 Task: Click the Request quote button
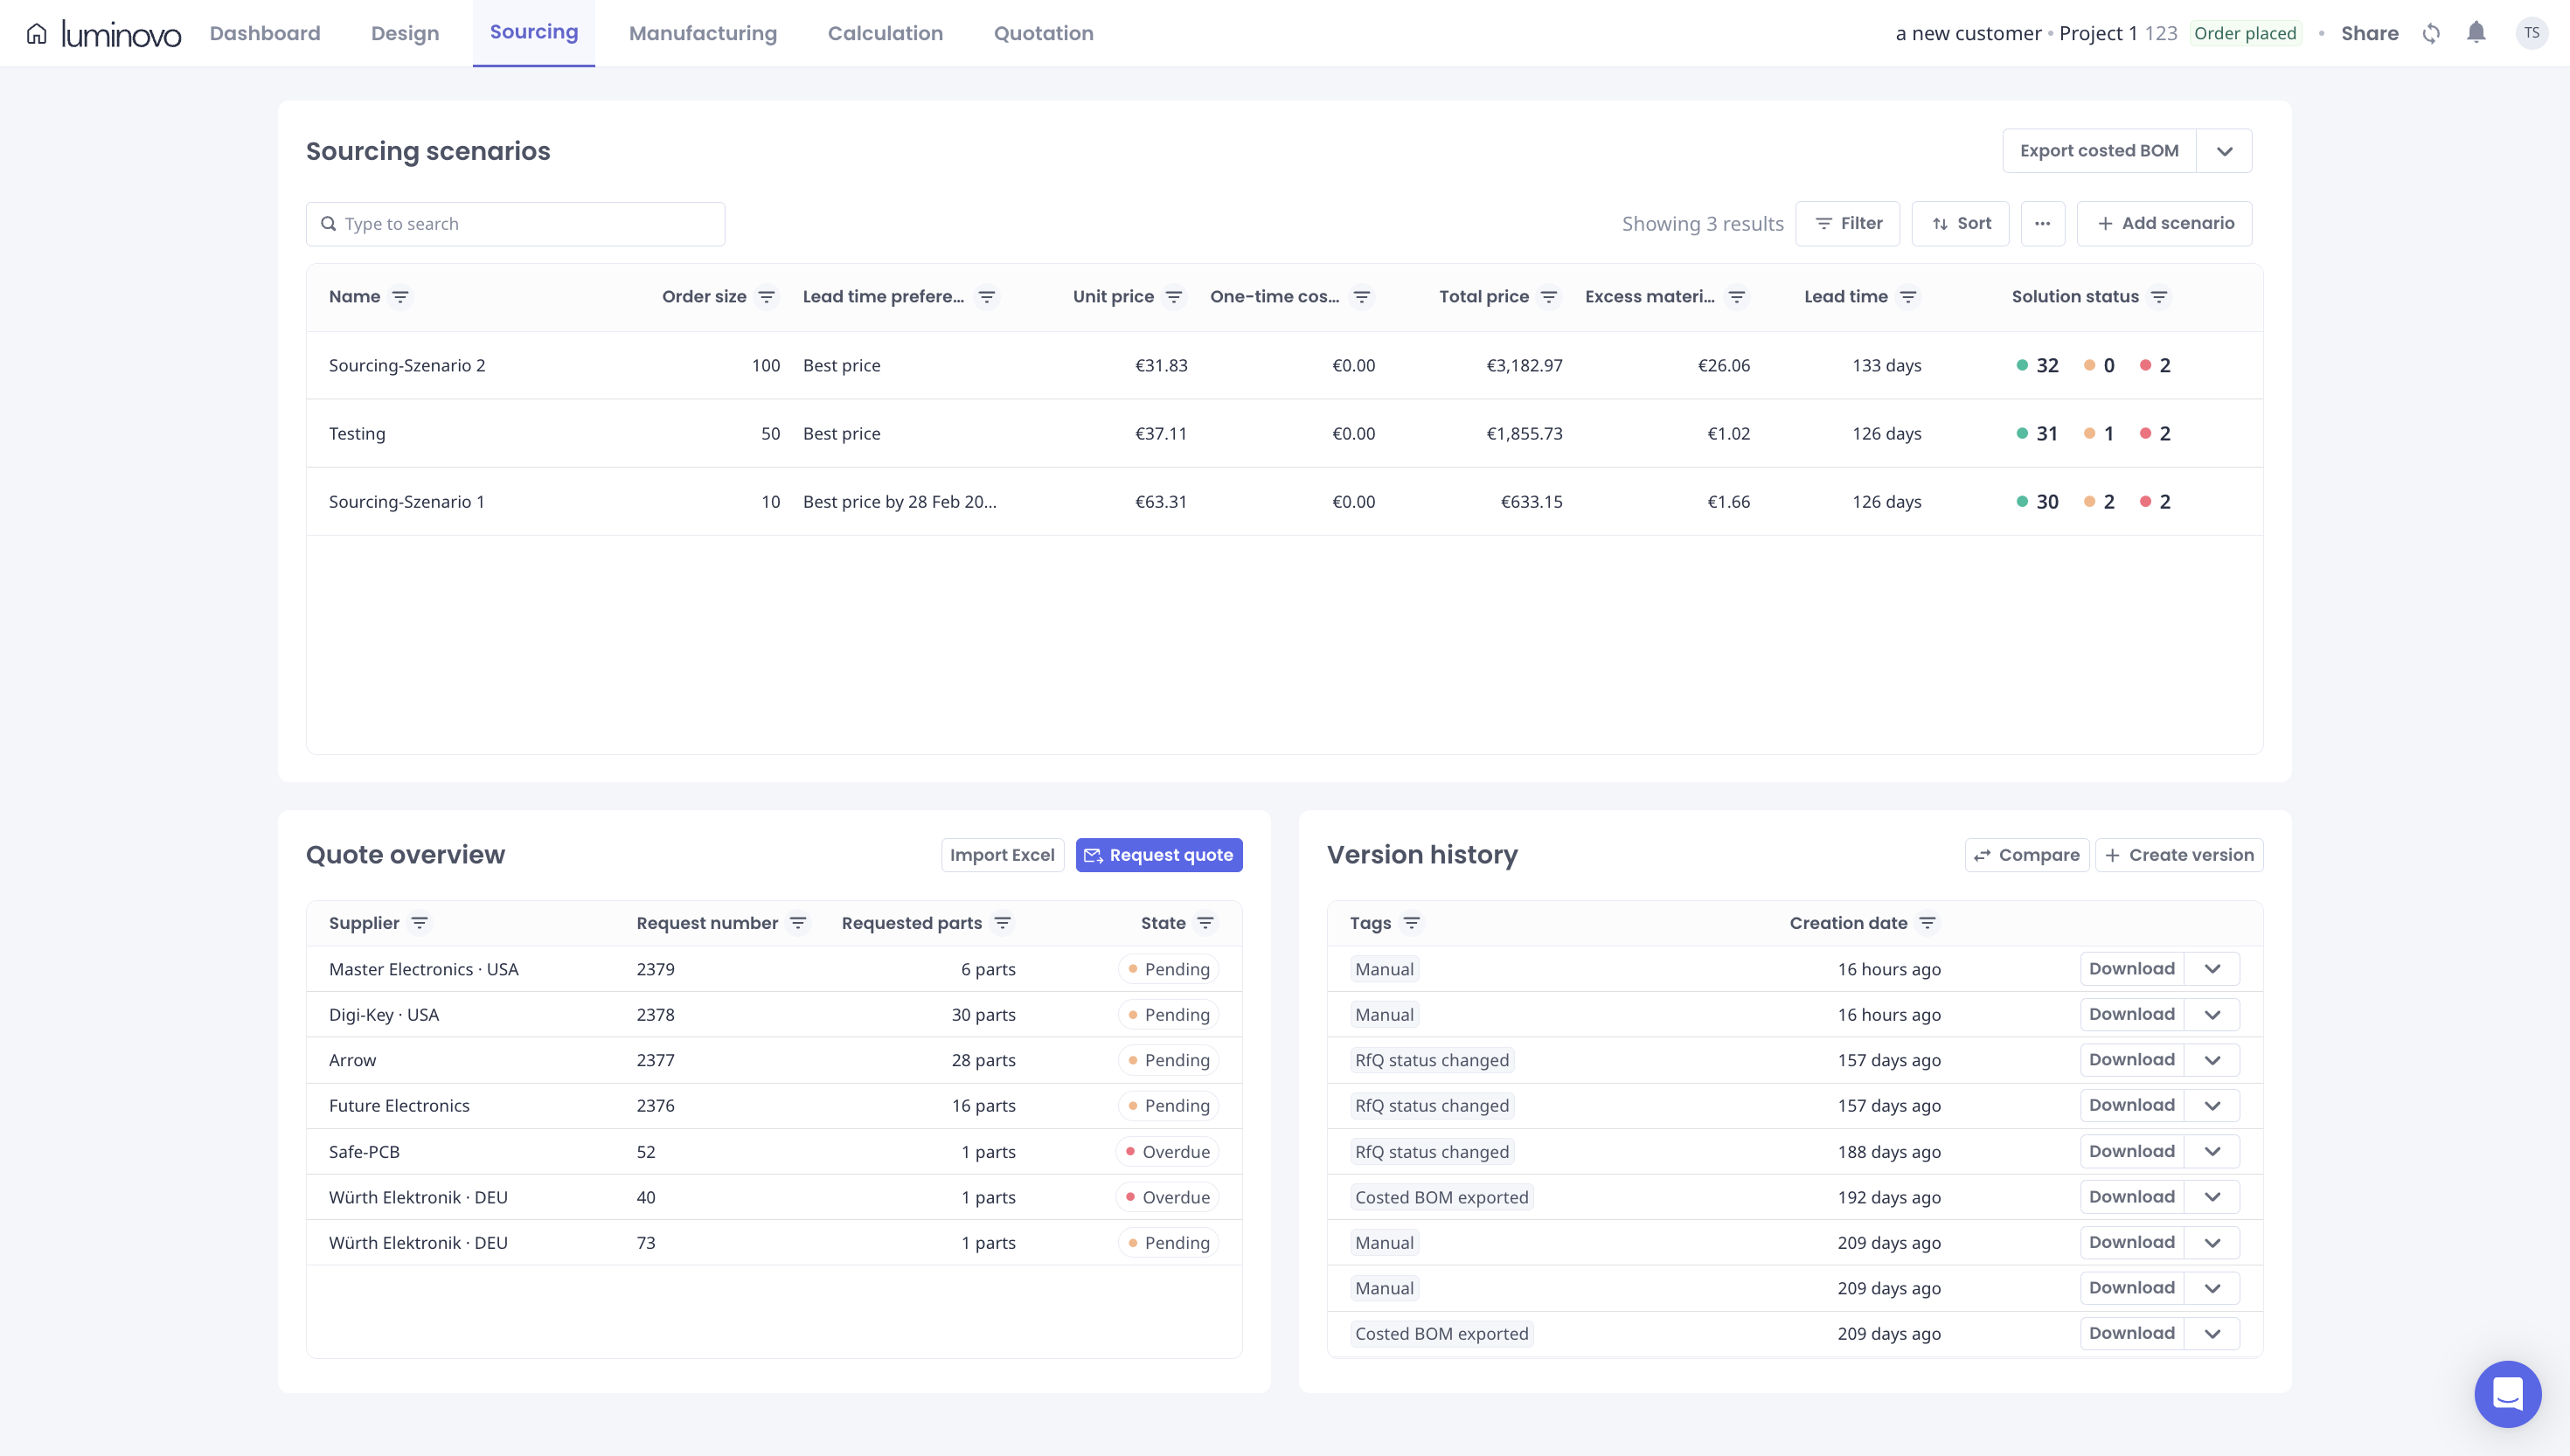coord(1158,855)
